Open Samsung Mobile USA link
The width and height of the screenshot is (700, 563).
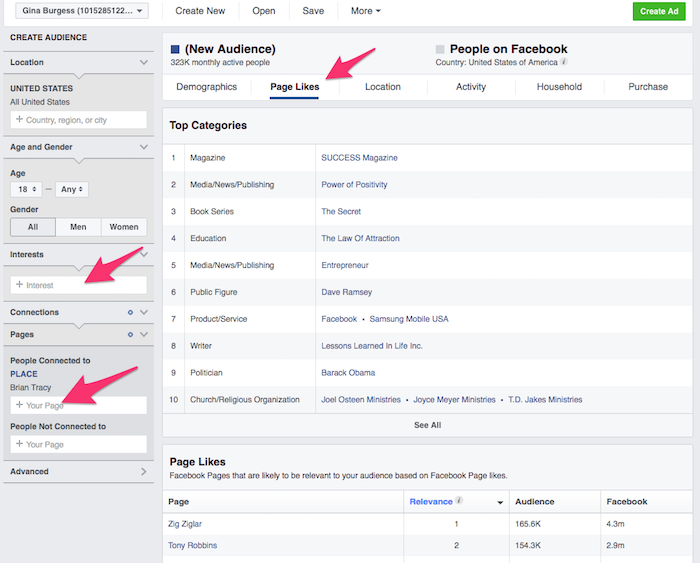pyautogui.click(x=409, y=319)
